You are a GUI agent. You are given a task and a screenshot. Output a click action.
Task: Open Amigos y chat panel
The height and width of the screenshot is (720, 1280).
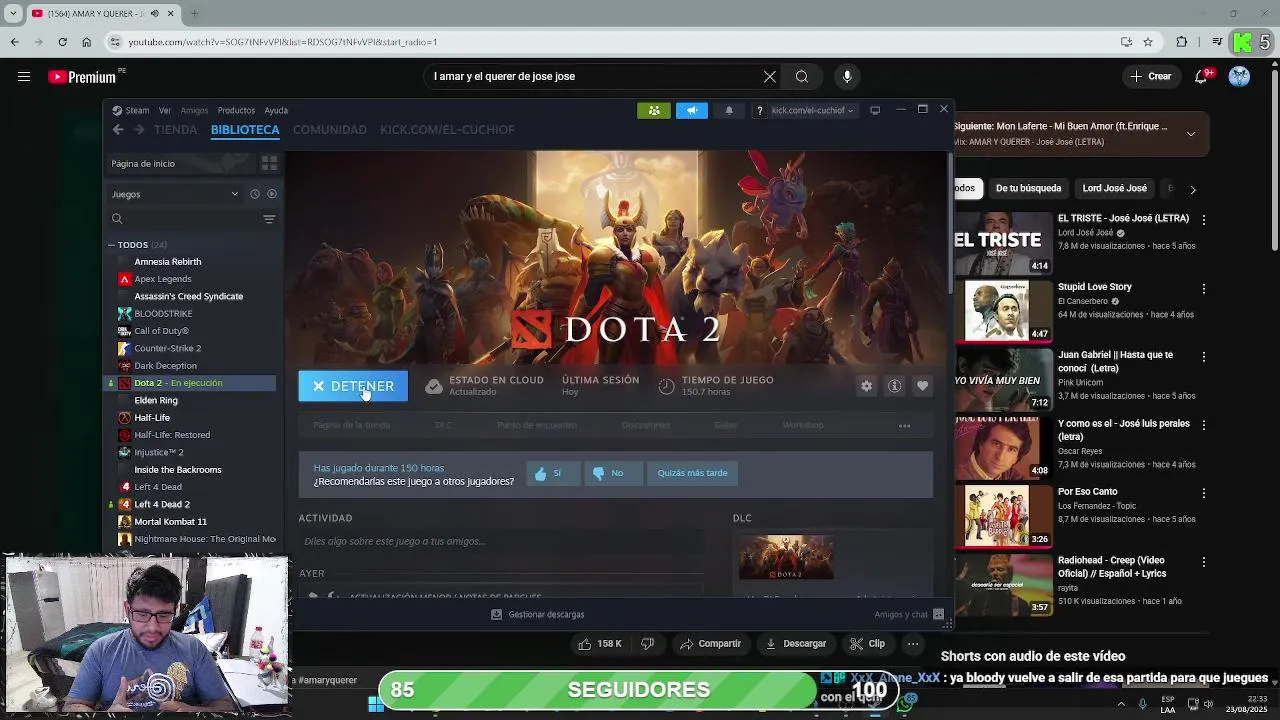[909, 615]
